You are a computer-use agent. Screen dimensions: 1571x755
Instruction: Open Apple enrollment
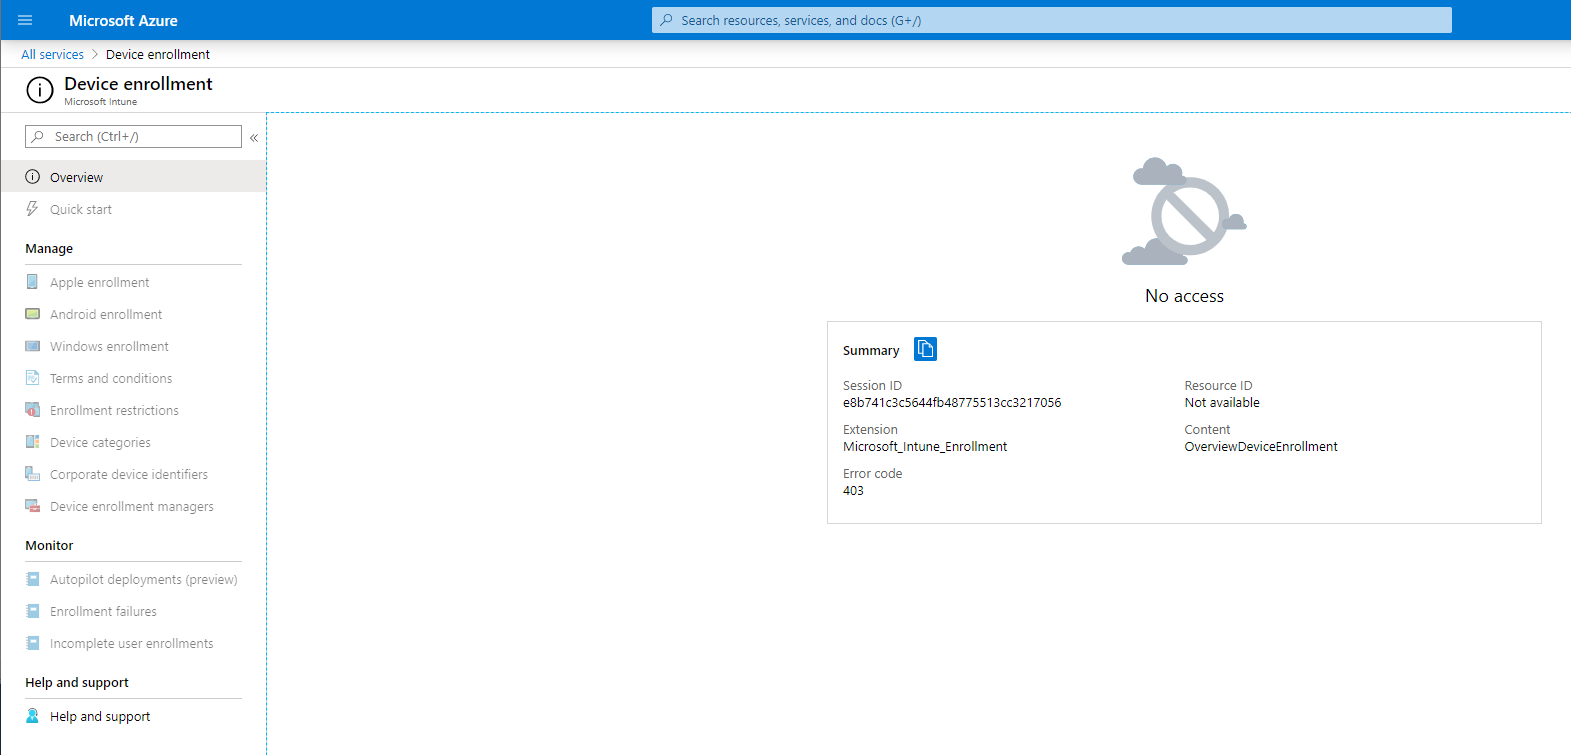100,282
